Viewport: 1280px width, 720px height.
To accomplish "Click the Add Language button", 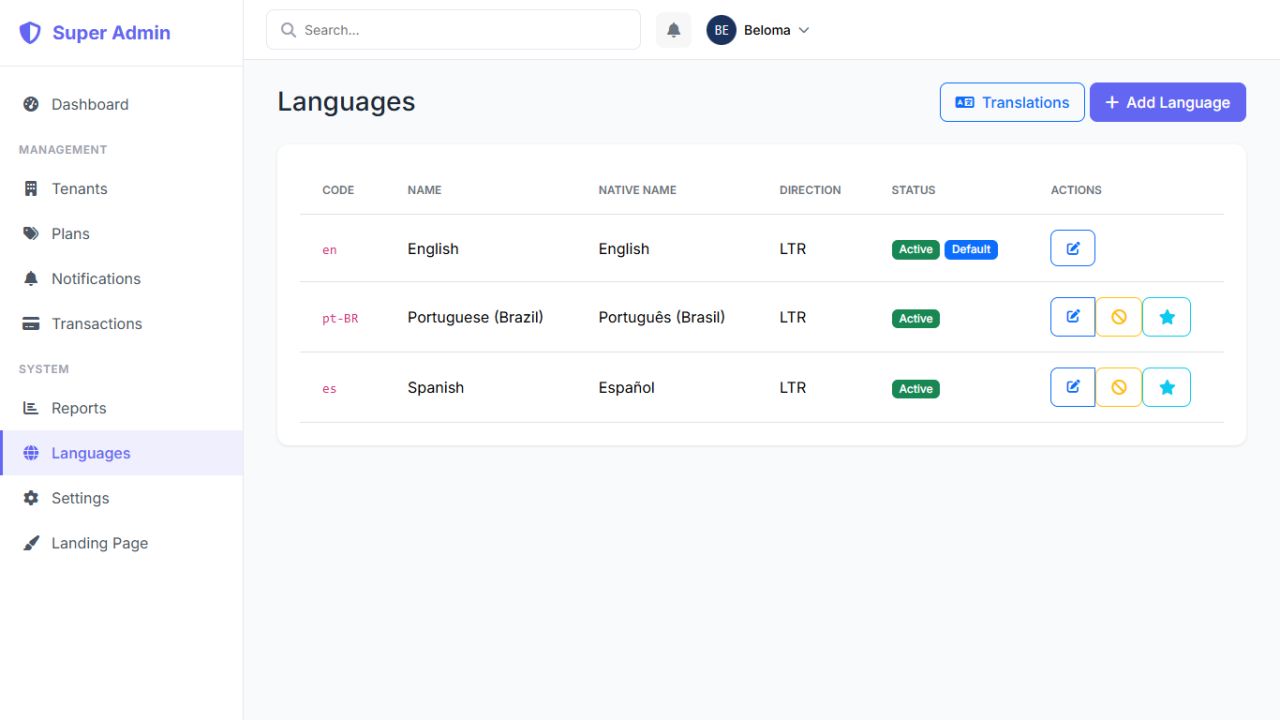I will (x=1167, y=102).
